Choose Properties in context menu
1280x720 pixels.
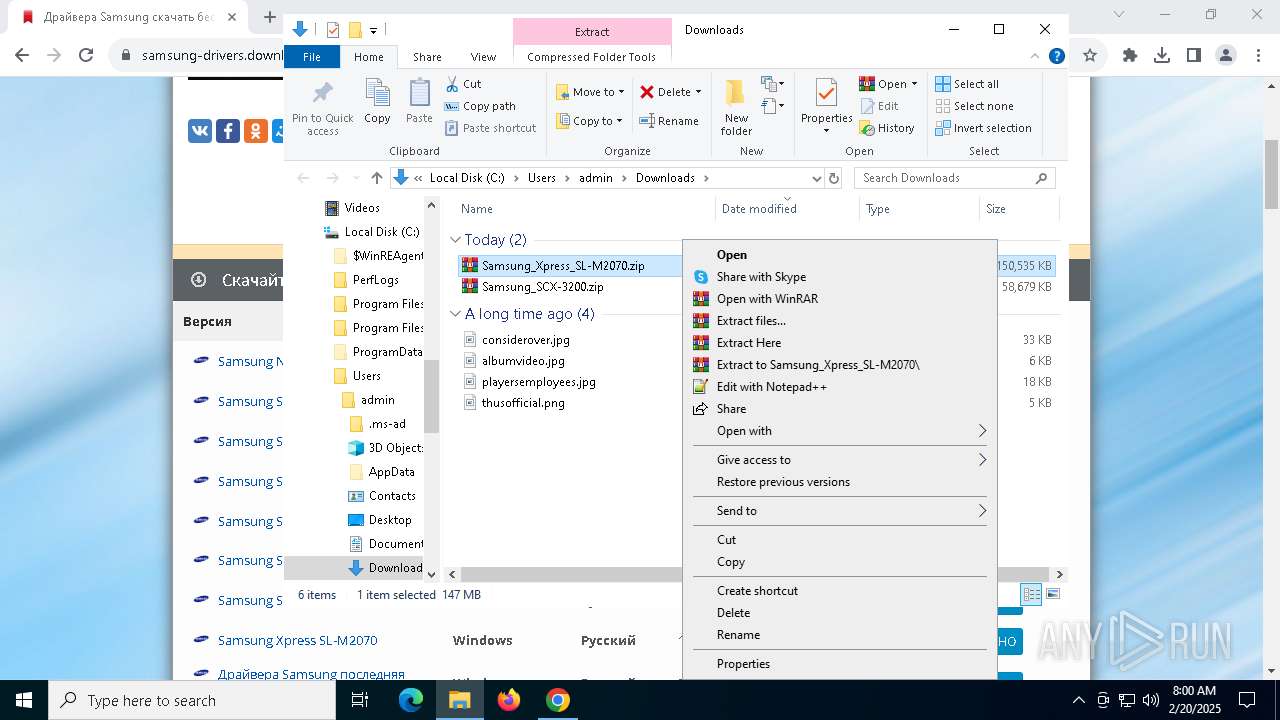[x=840, y=664]
